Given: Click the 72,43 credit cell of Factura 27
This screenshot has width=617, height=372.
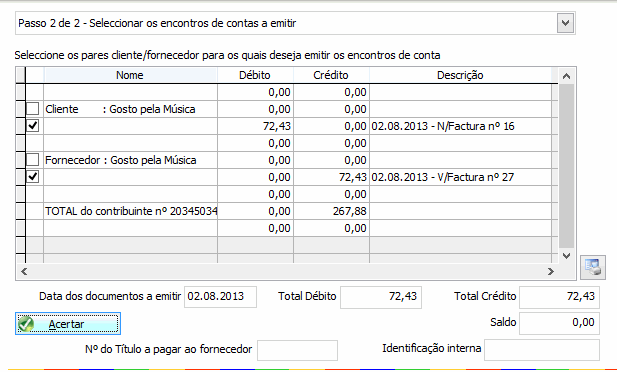Looking at the screenshot, I should [x=331, y=177].
